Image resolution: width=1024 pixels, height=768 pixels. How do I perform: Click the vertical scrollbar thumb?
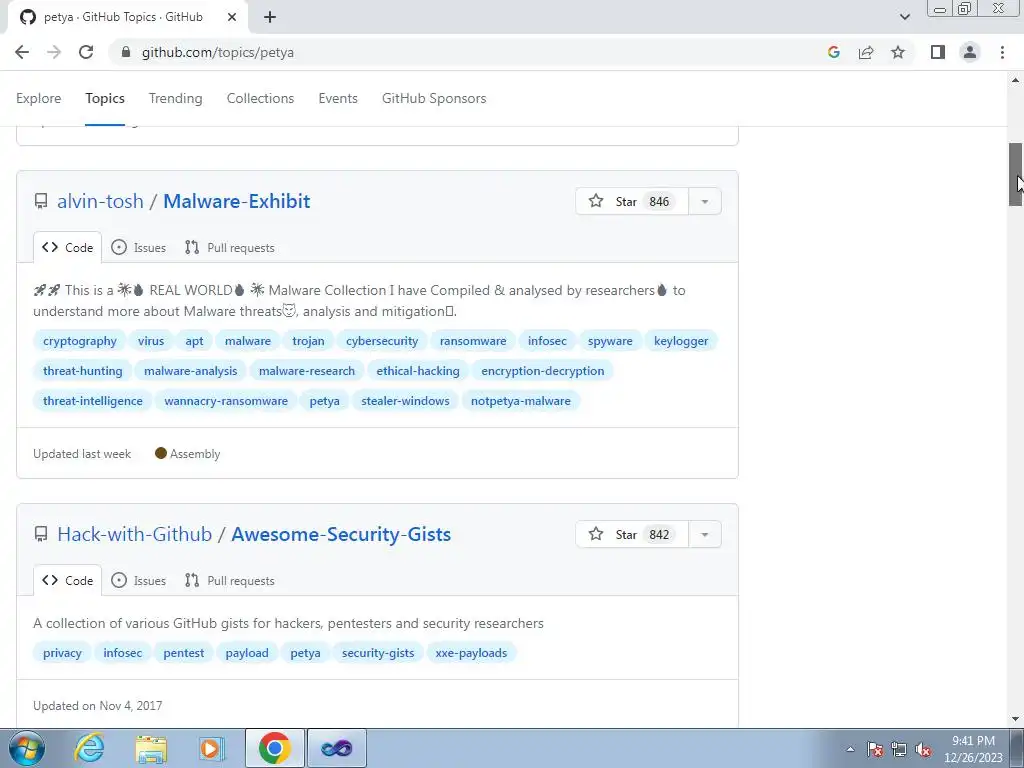[x=1015, y=174]
